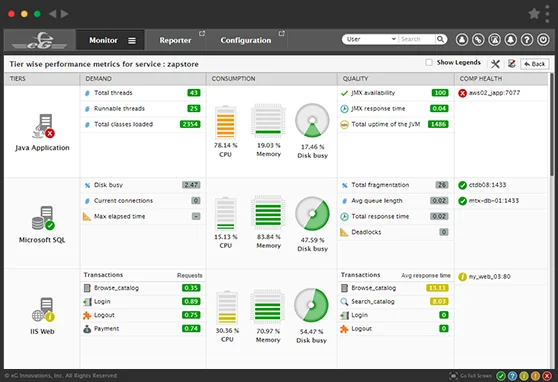Click Microsoft SQL Memory chip gauge 83.84%

point(268,213)
